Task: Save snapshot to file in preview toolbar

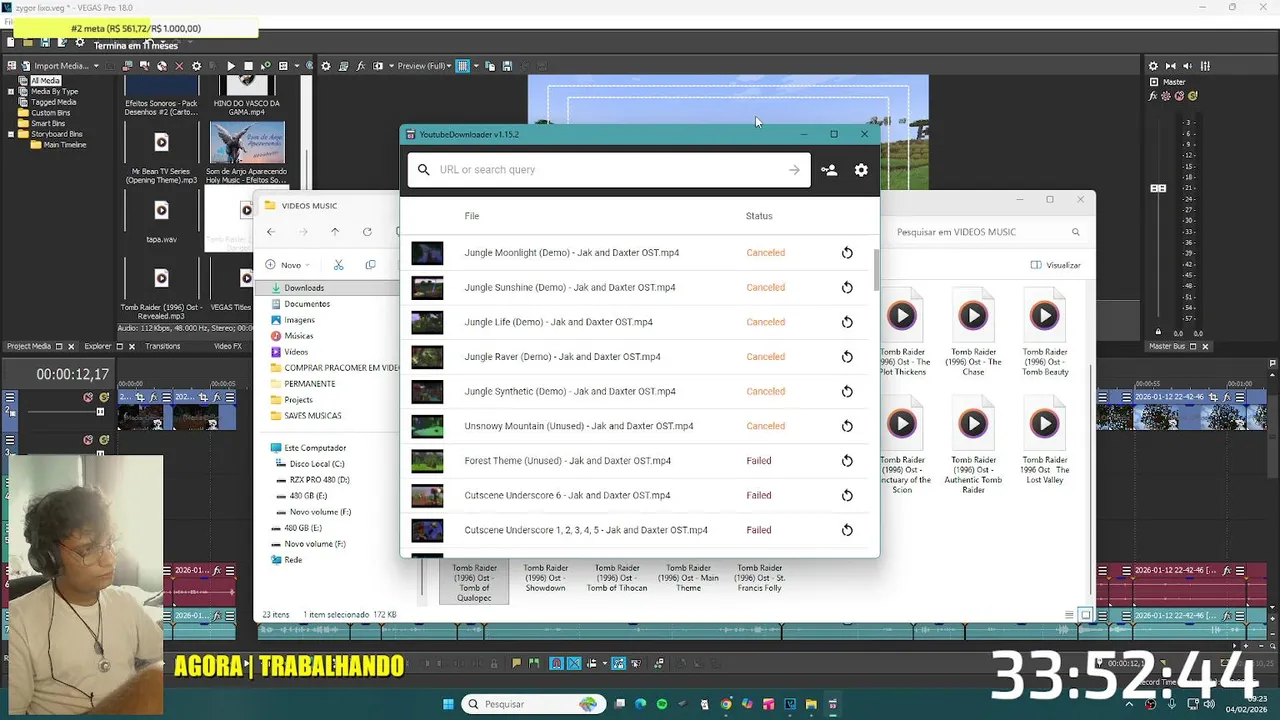Action: click(x=507, y=66)
